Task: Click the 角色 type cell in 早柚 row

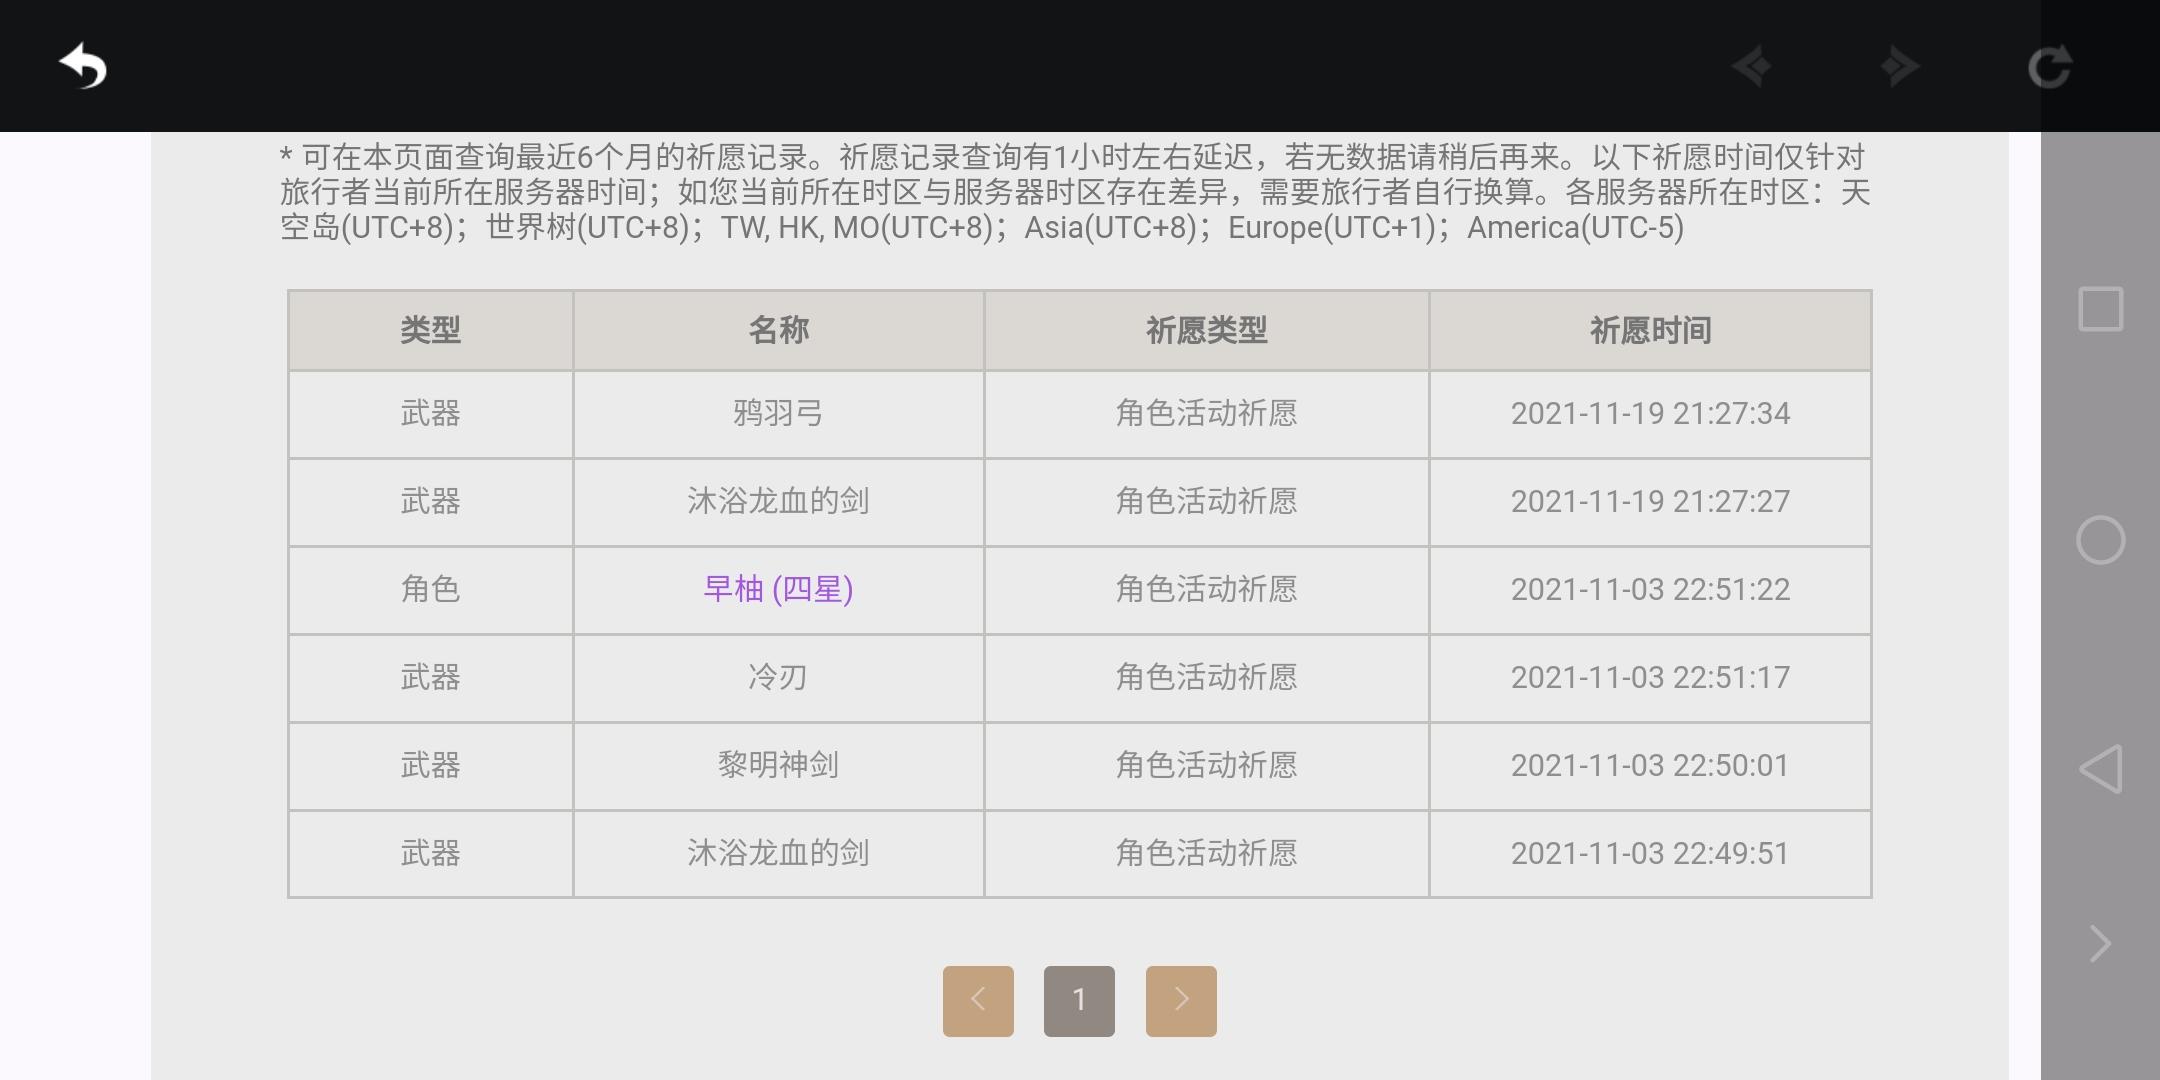Action: click(x=431, y=589)
